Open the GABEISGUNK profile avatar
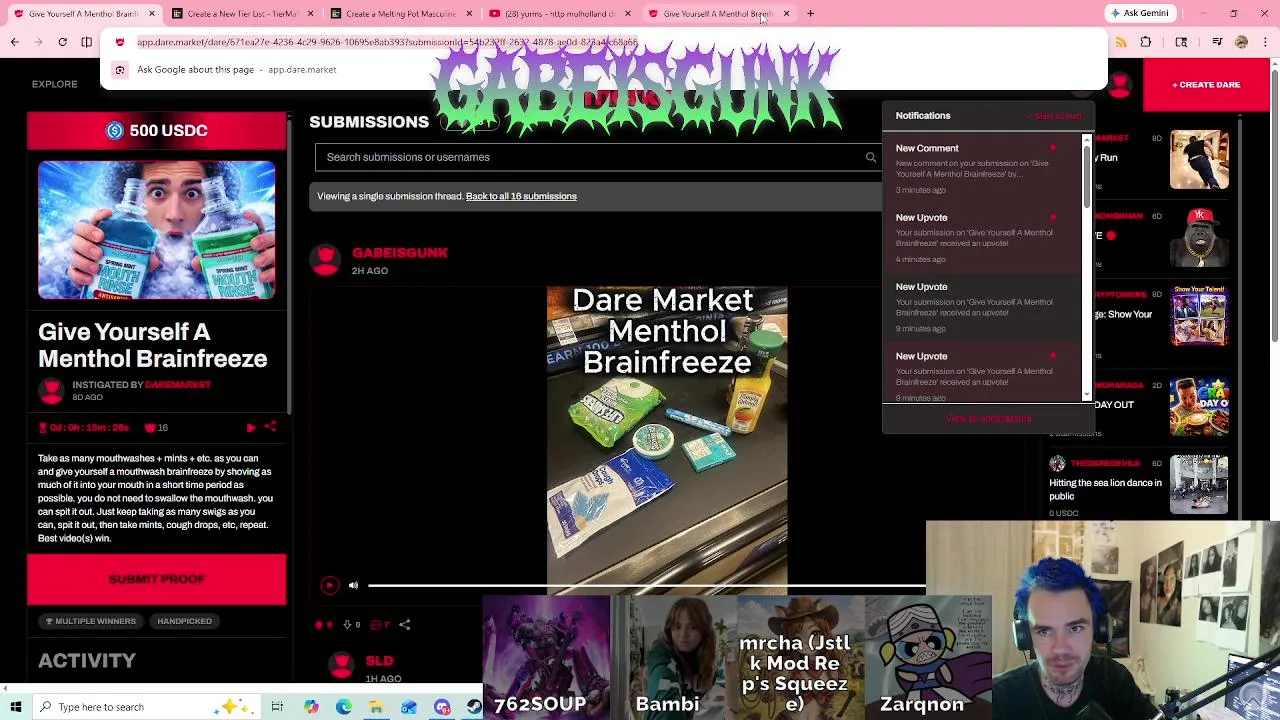1280x720 pixels. (x=325, y=259)
